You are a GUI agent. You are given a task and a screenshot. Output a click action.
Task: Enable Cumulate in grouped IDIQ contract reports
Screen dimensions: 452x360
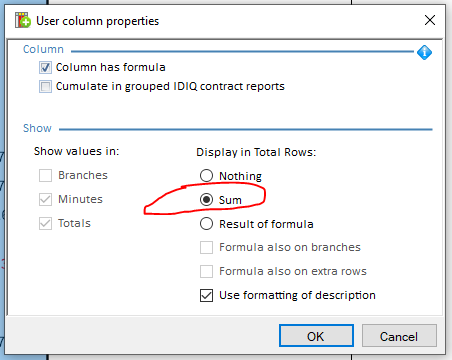coord(45,86)
